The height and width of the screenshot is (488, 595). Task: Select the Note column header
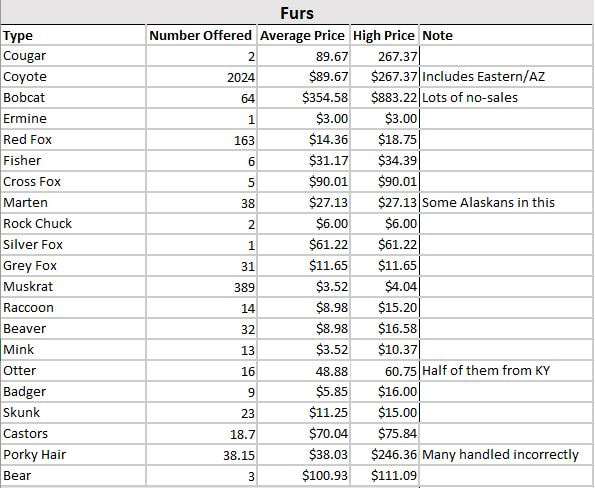[506, 35]
